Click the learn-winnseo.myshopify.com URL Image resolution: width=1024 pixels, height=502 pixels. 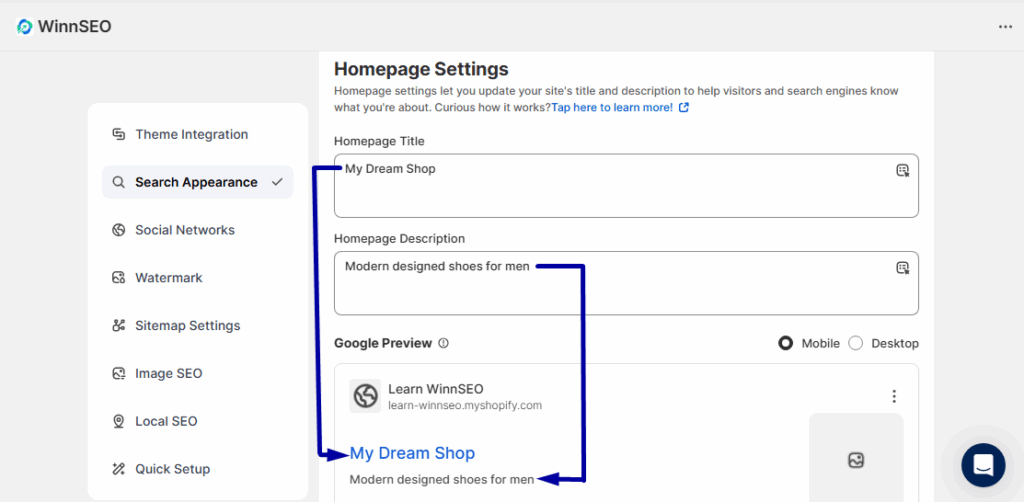(x=465, y=405)
